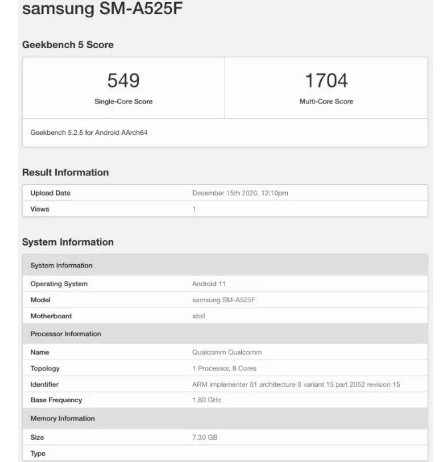
Task: Click the title 'samsung SM-A525F'
Action: tap(102, 8)
